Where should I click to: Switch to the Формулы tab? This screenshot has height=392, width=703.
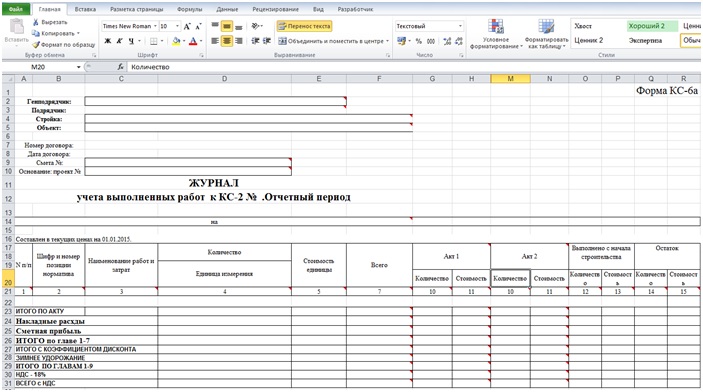[190, 9]
